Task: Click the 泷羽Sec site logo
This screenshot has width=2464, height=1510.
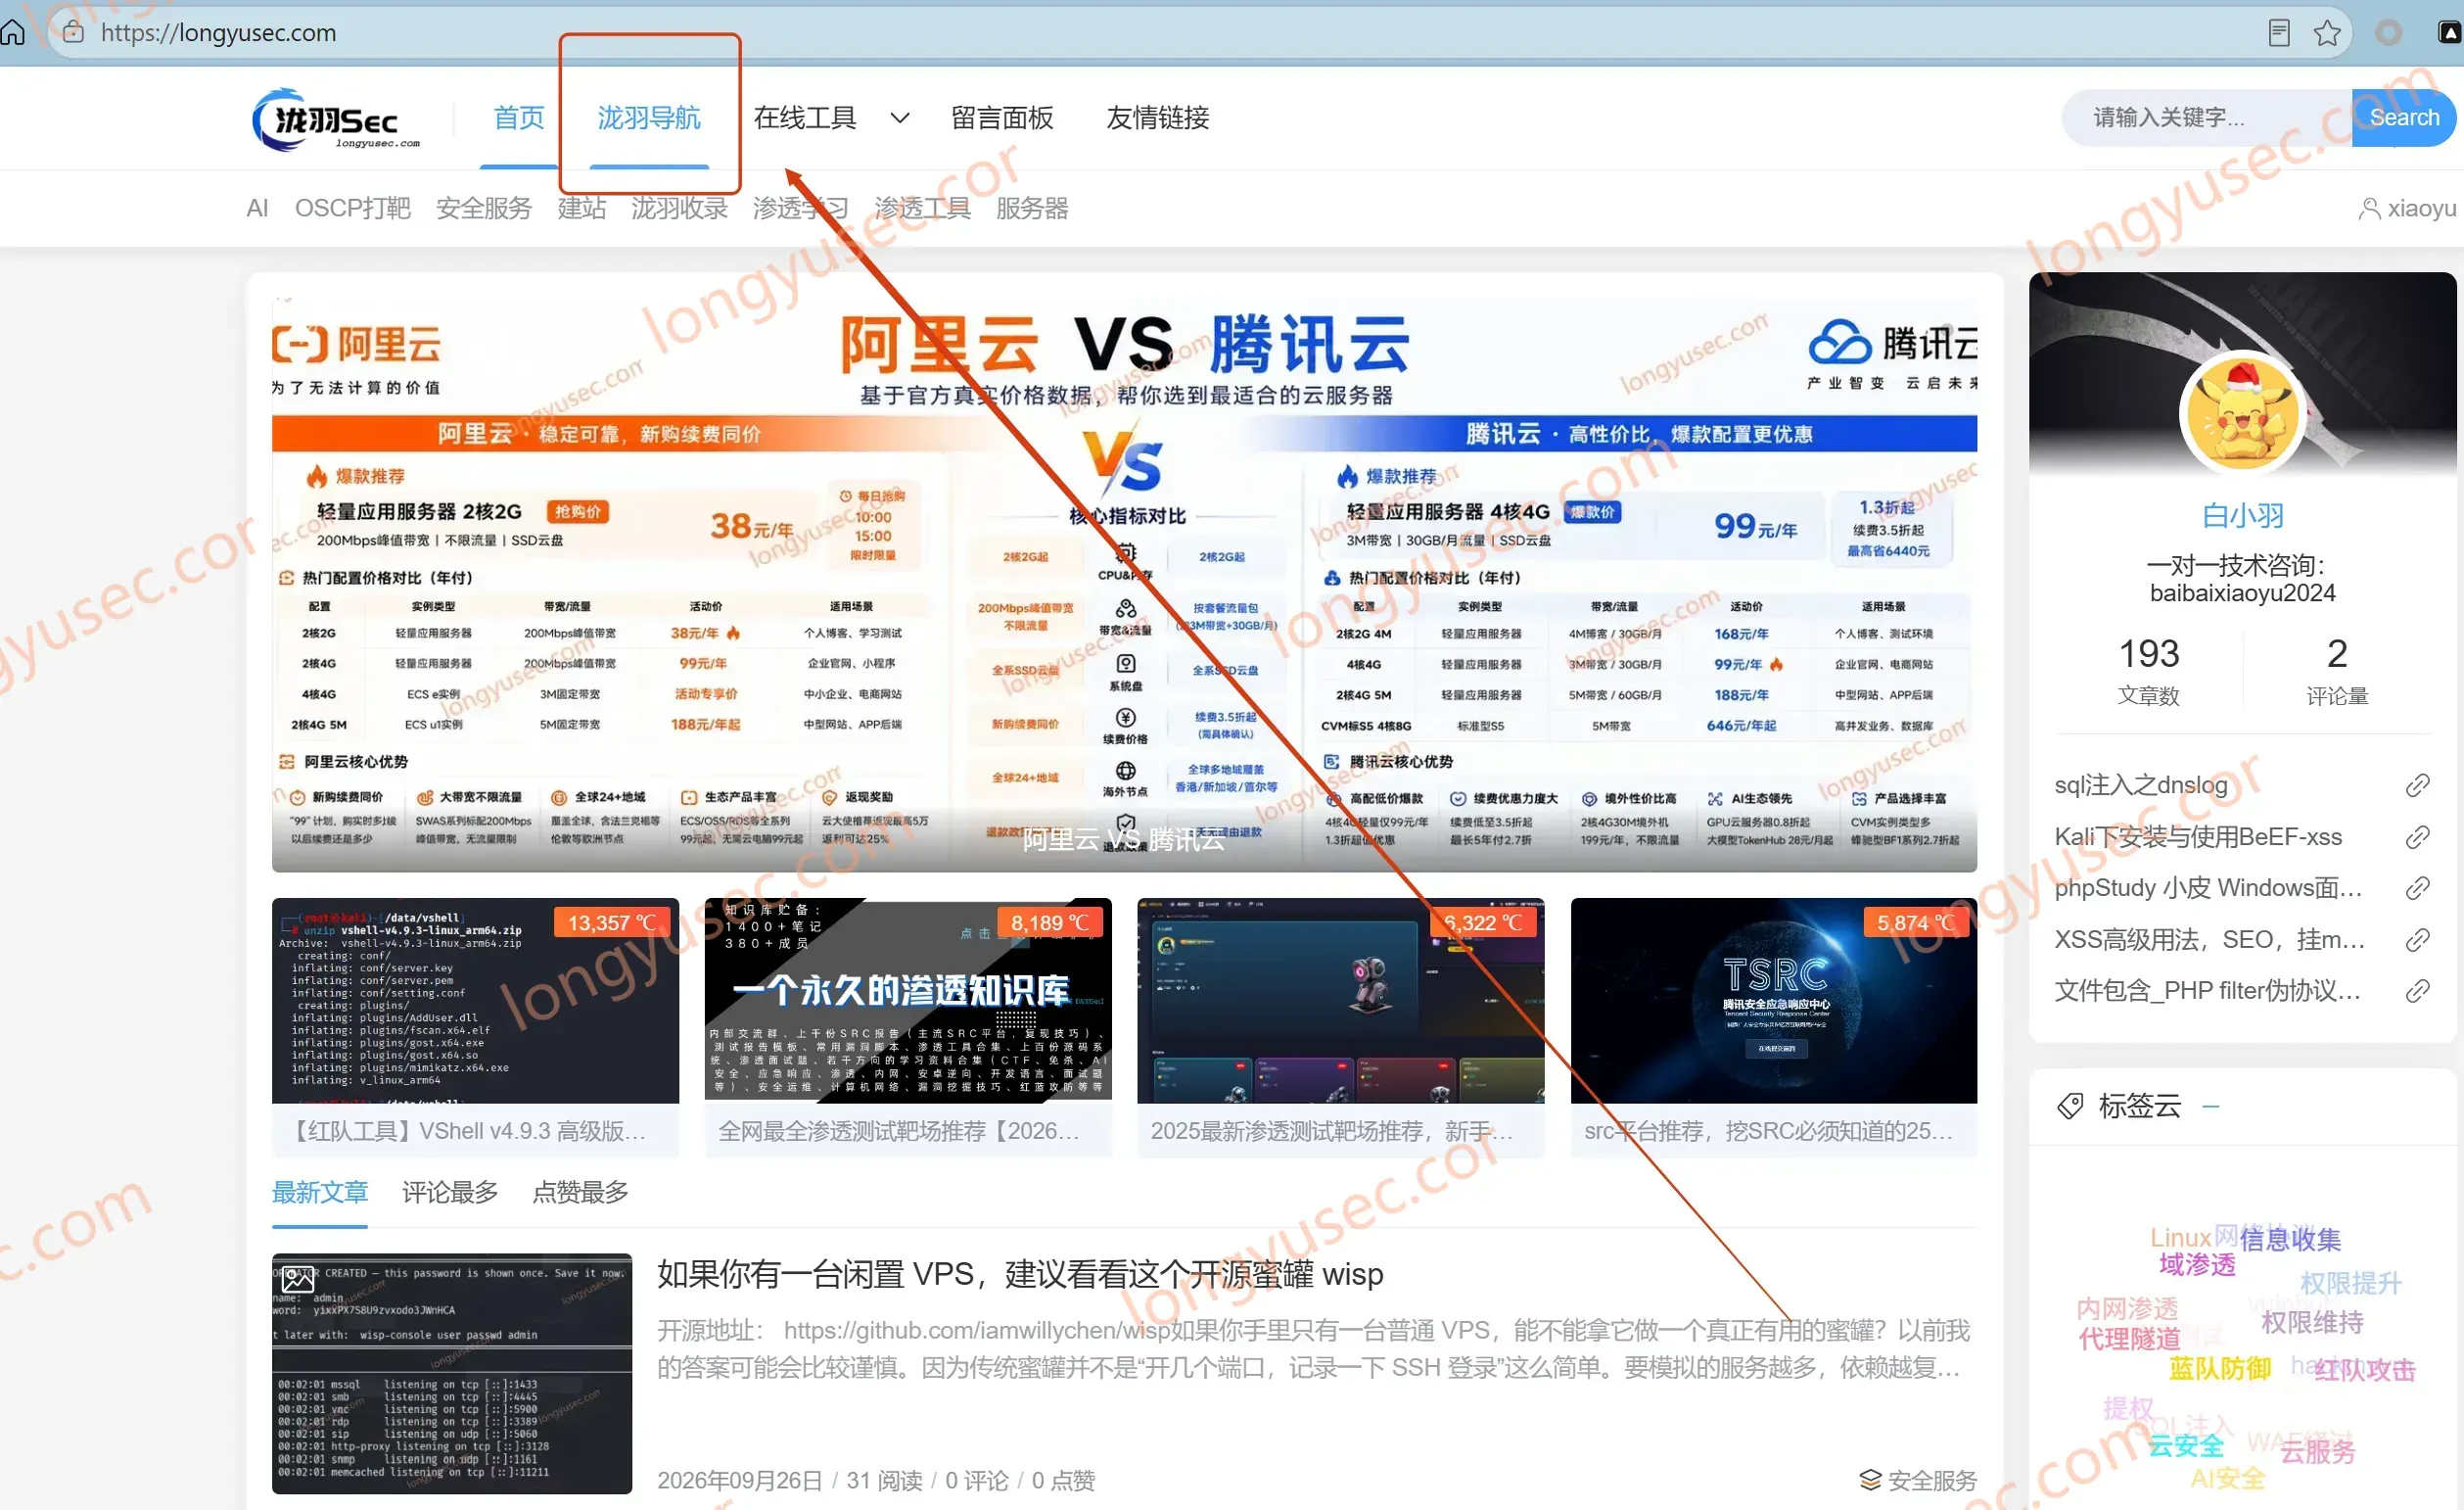Action: 336,119
